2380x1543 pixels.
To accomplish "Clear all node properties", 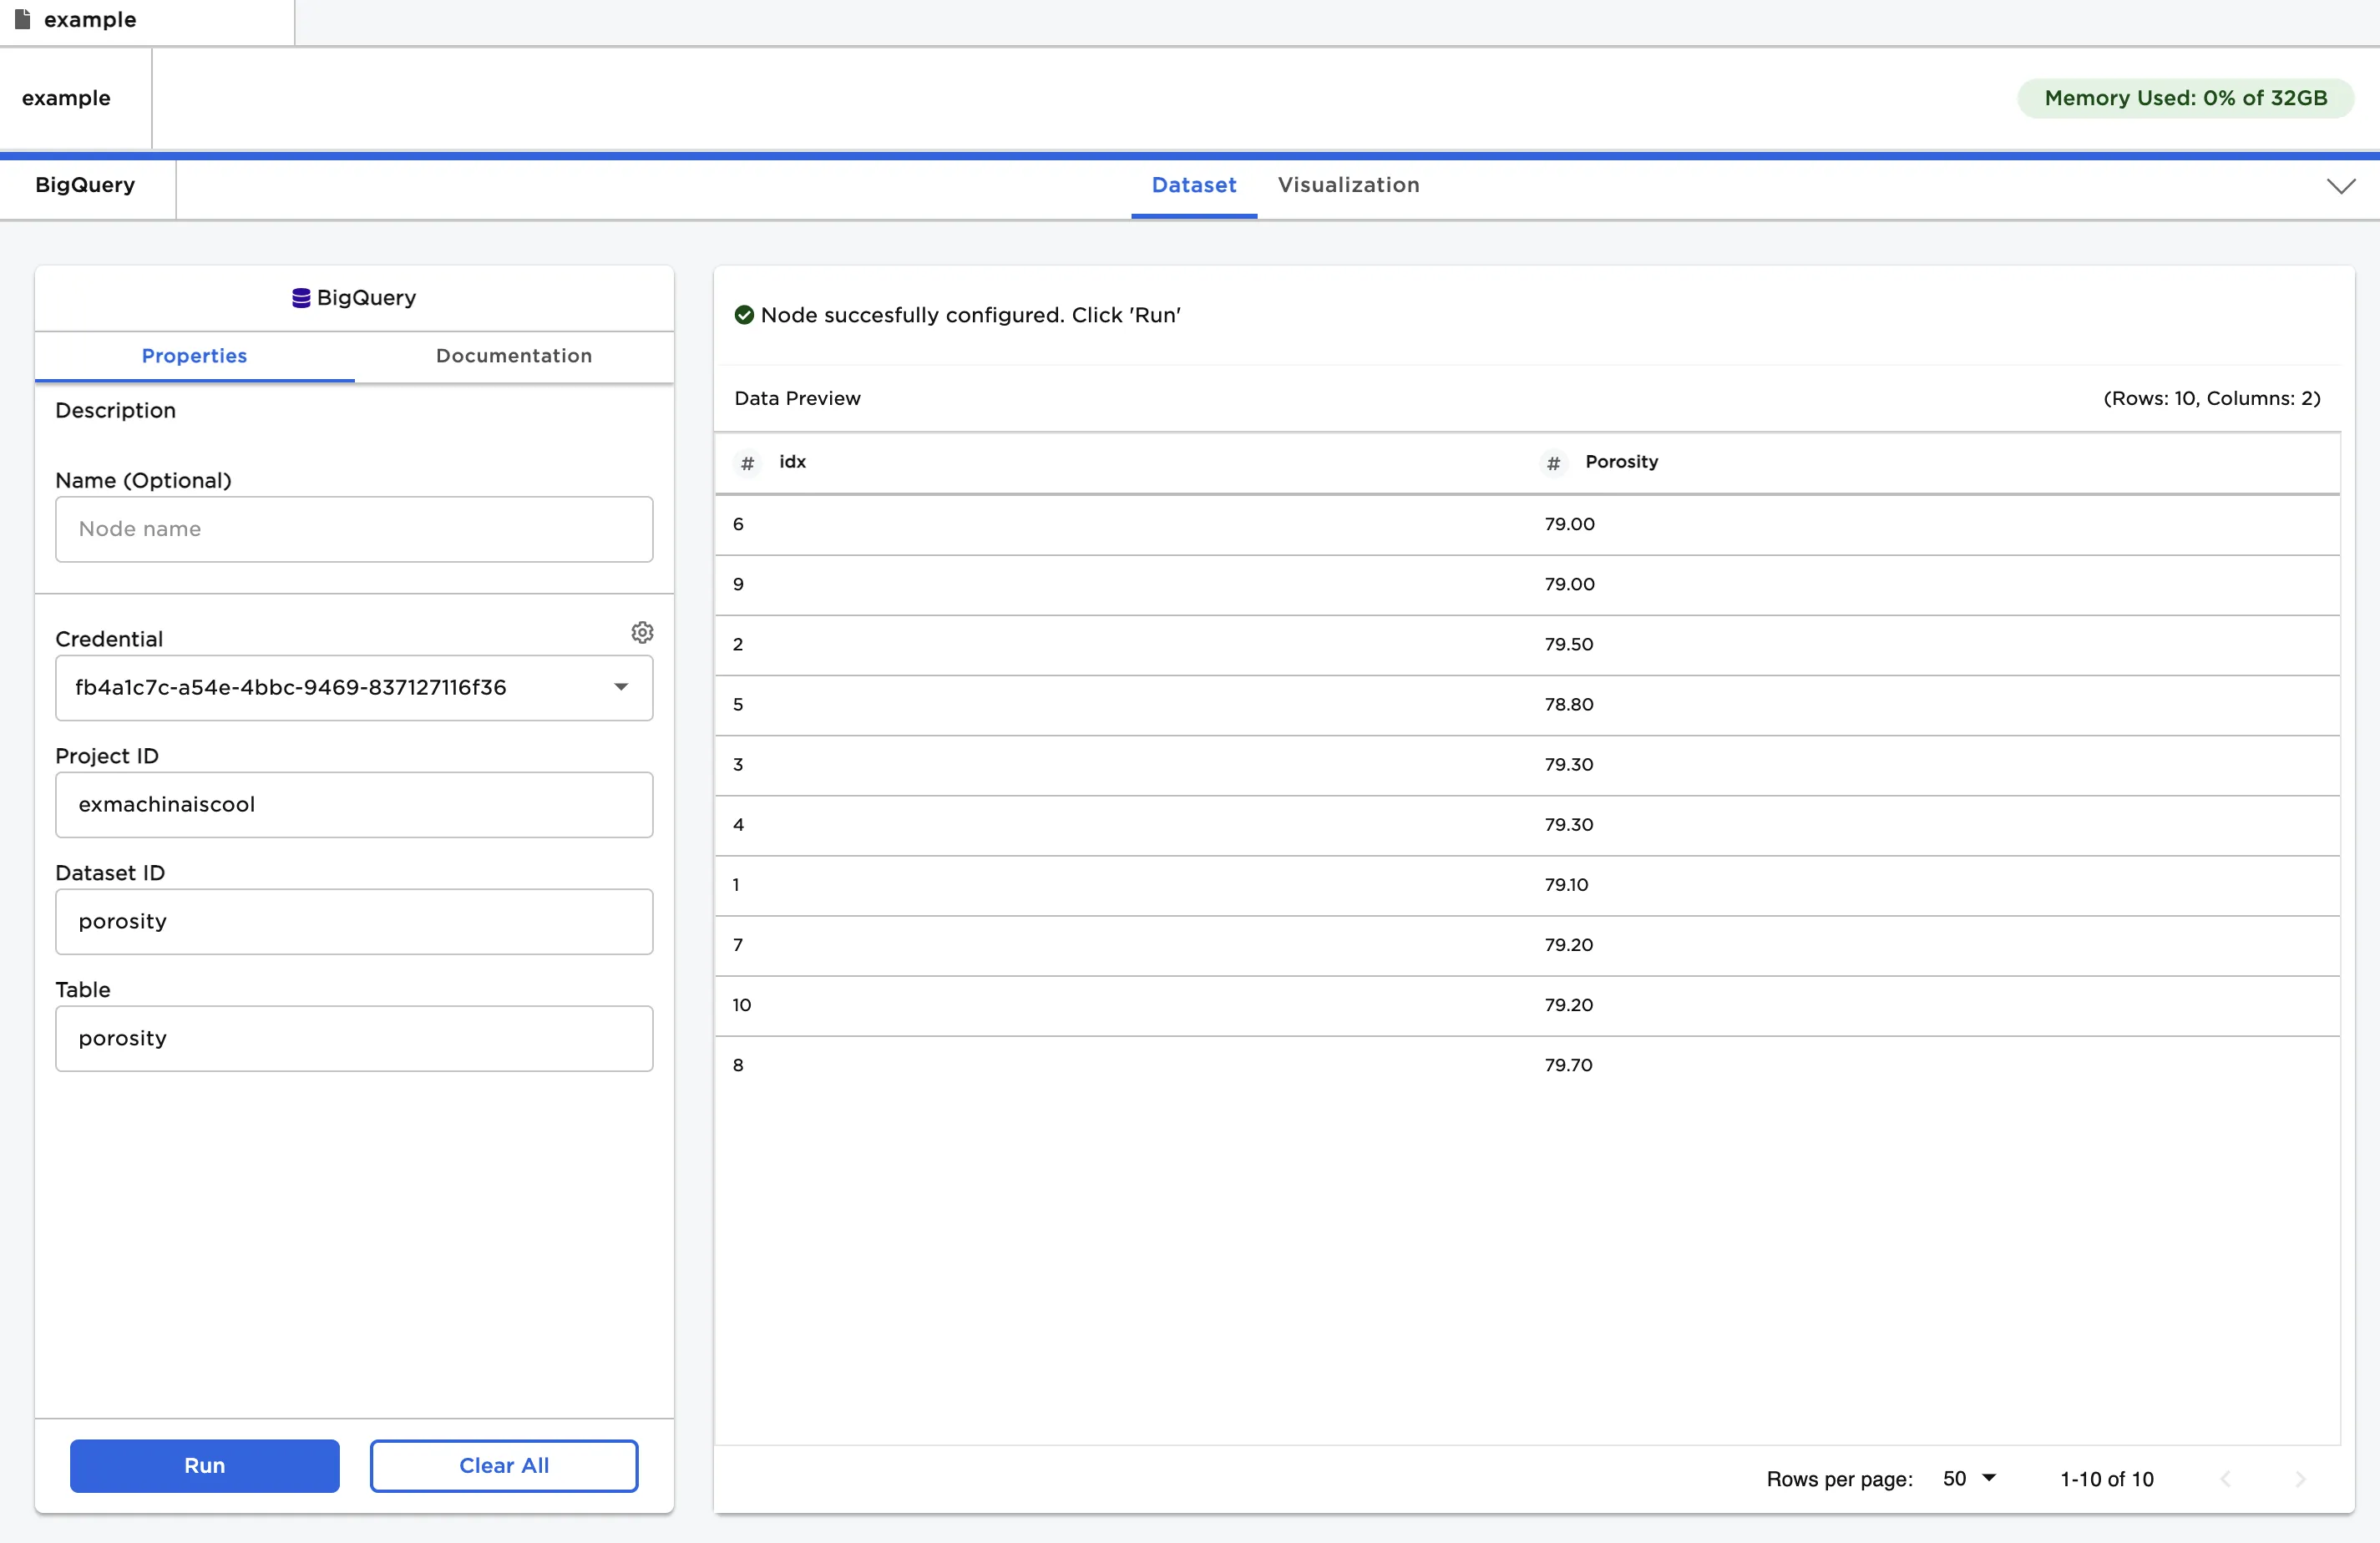I will click(x=504, y=1465).
